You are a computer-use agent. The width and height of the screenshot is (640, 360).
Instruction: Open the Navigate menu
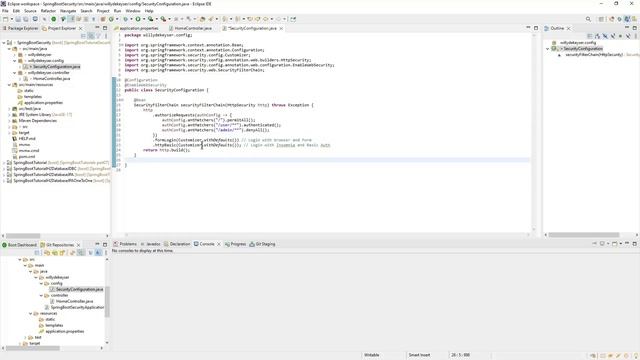pos(68,11)
